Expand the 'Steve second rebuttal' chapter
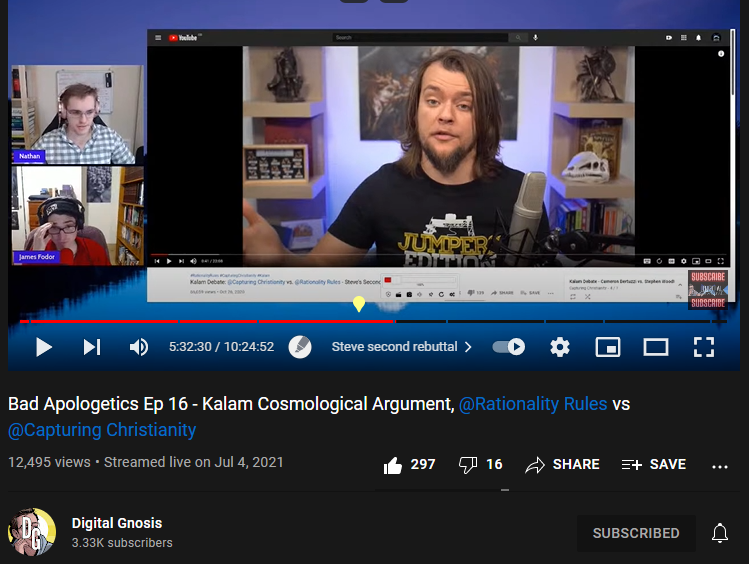This screenshot has height=564, width=749. coord(402,347)
